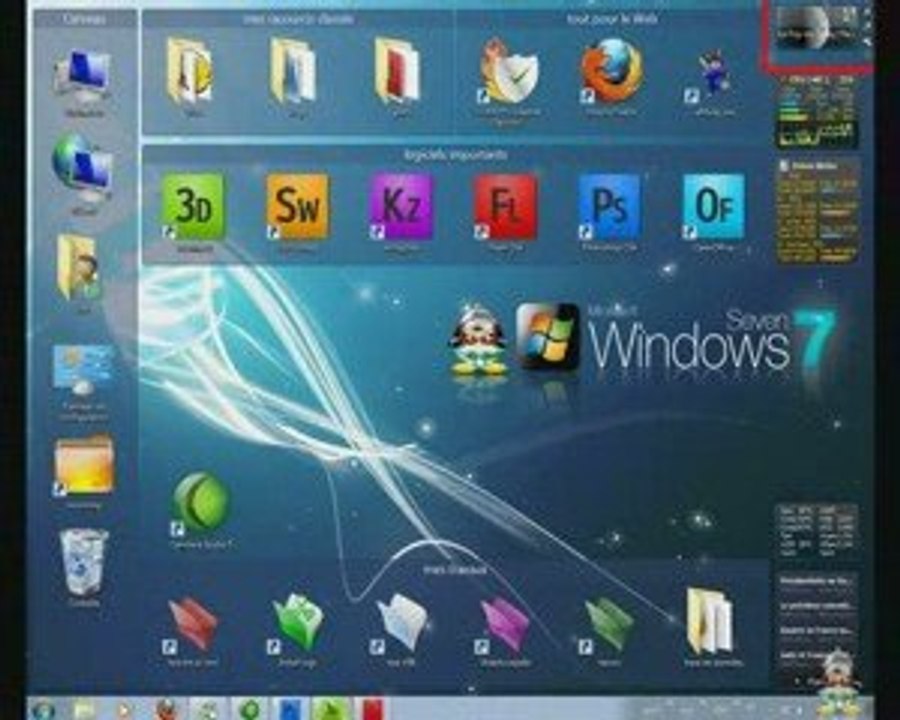Open the Network icon with globe
Screen dimensions: 900x720
82,167
